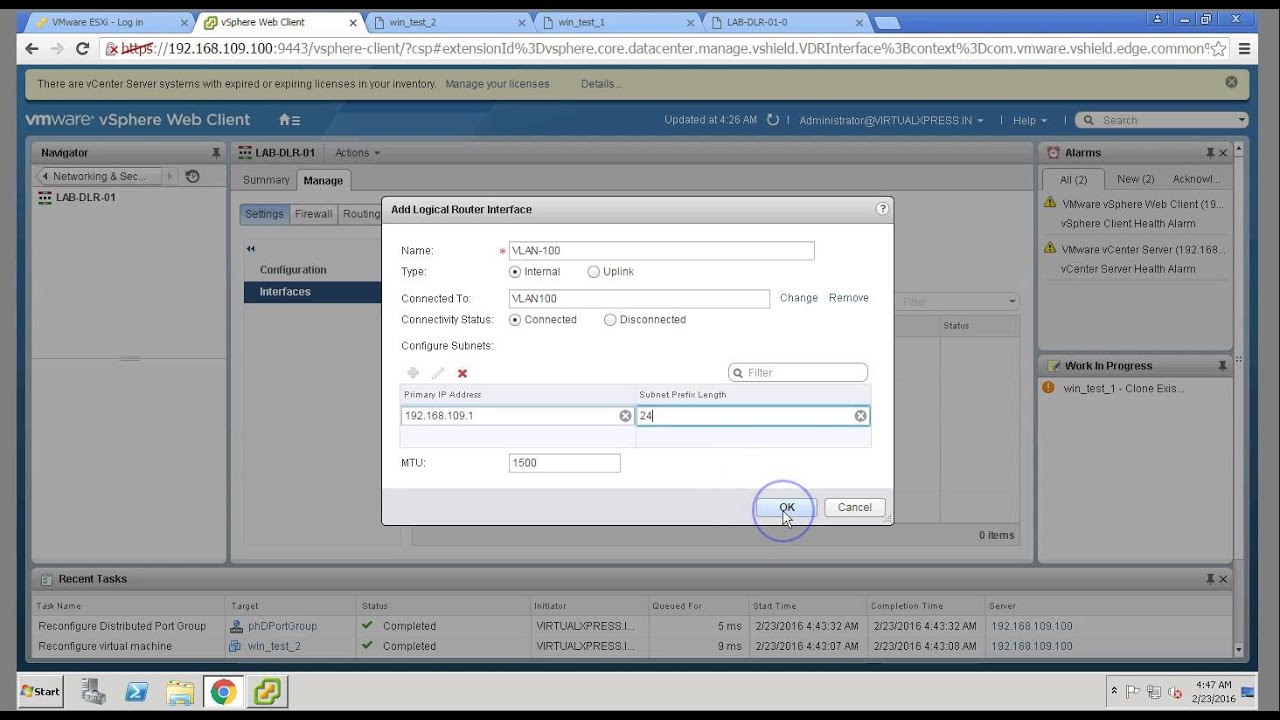
Task: Select the Settings sub-tab
Action: 264,214
